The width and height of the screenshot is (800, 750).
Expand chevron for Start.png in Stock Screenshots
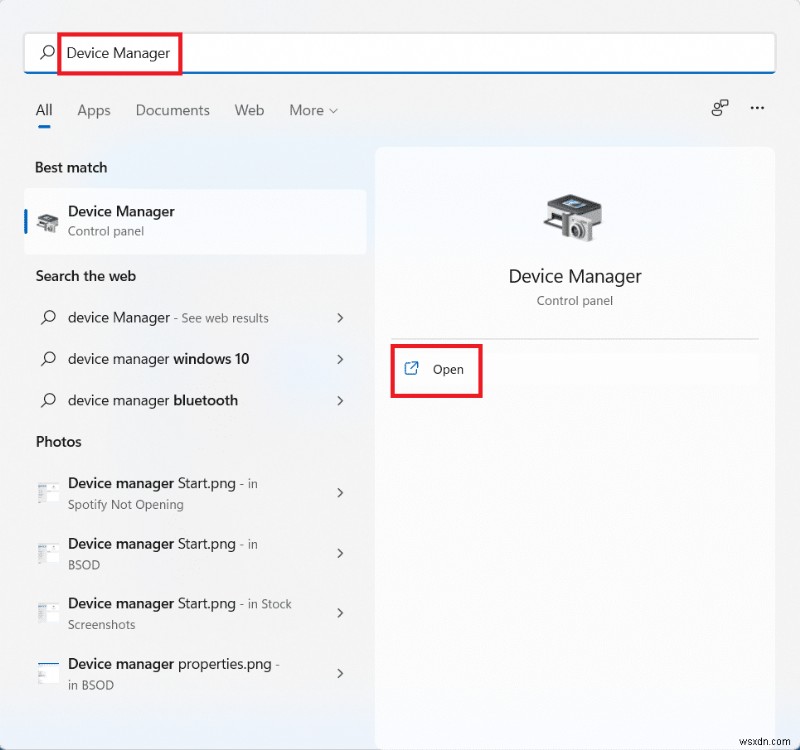[340, 613]
